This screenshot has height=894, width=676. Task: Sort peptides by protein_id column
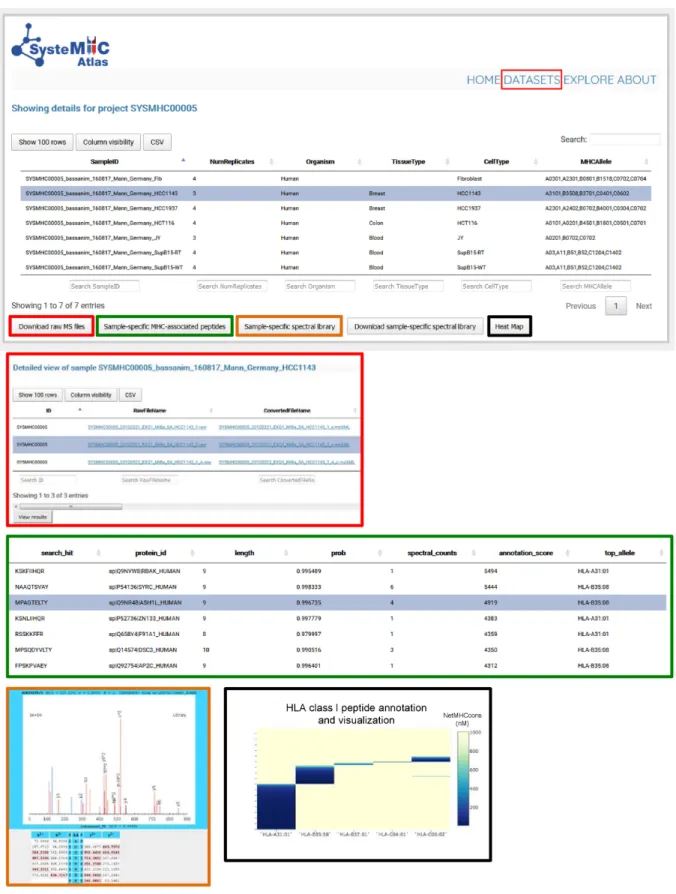(150, 553)
